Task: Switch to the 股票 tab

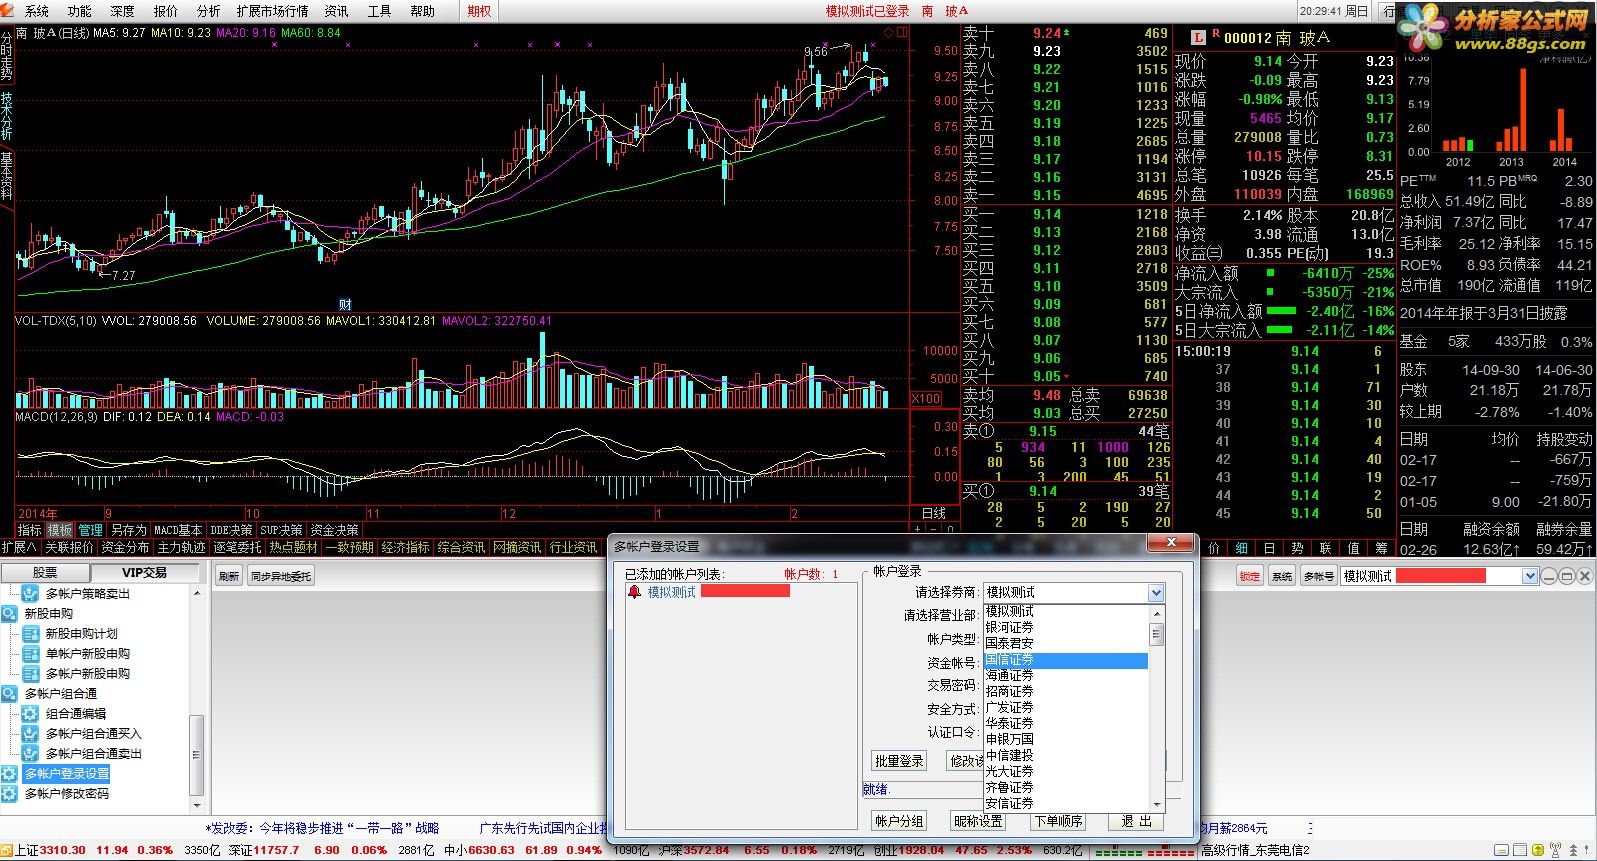Action: coord(45,573)
